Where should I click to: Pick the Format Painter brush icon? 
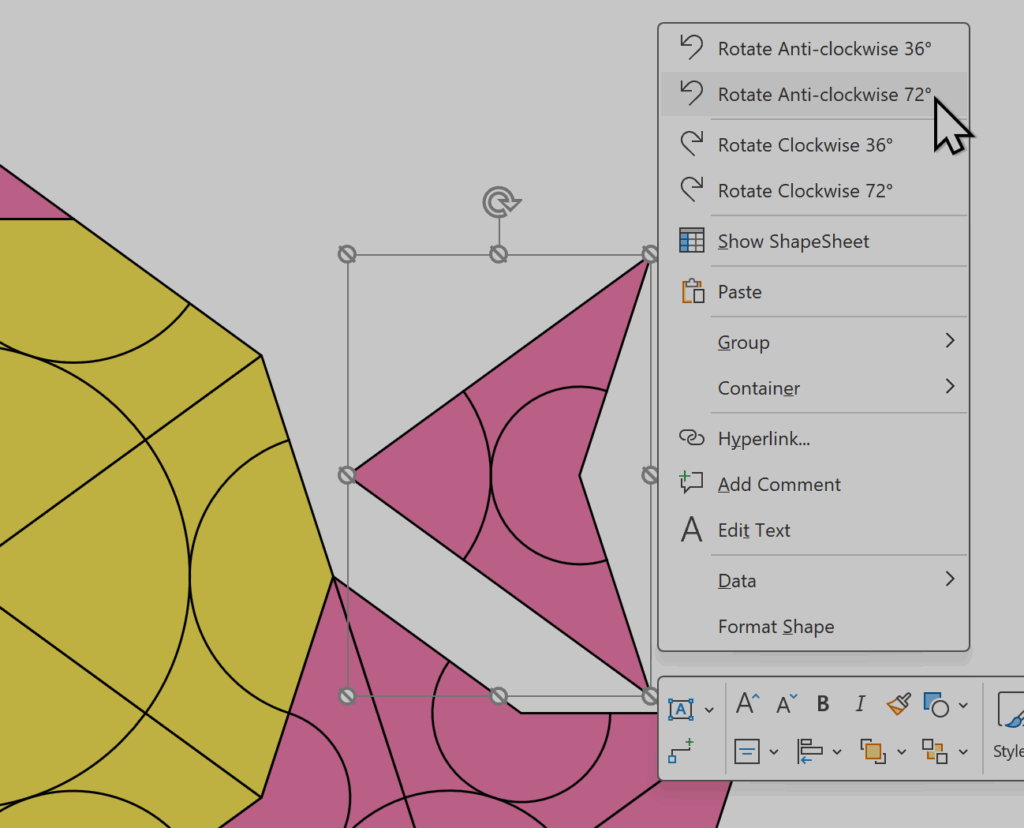(x=899, y=704)
